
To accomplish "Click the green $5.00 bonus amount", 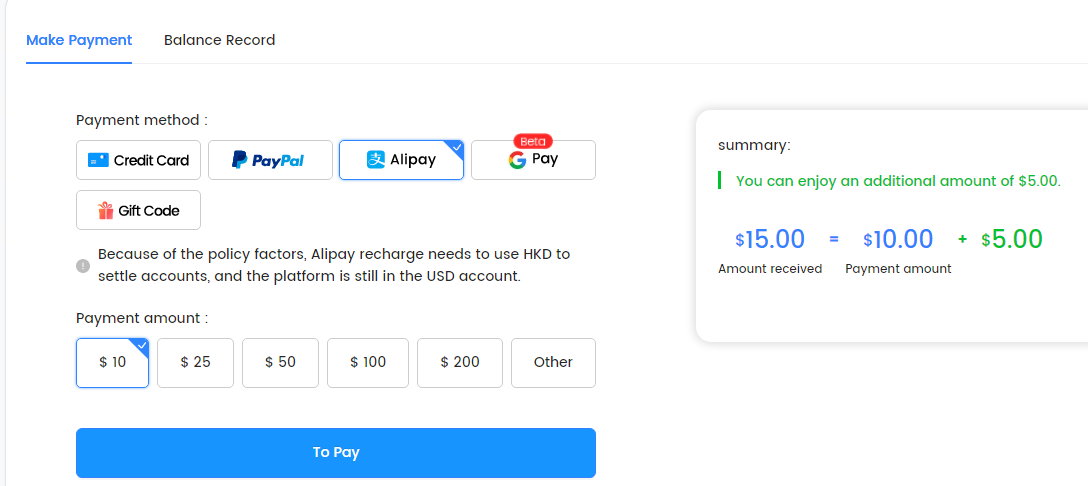I will (x=1012, y=240).
